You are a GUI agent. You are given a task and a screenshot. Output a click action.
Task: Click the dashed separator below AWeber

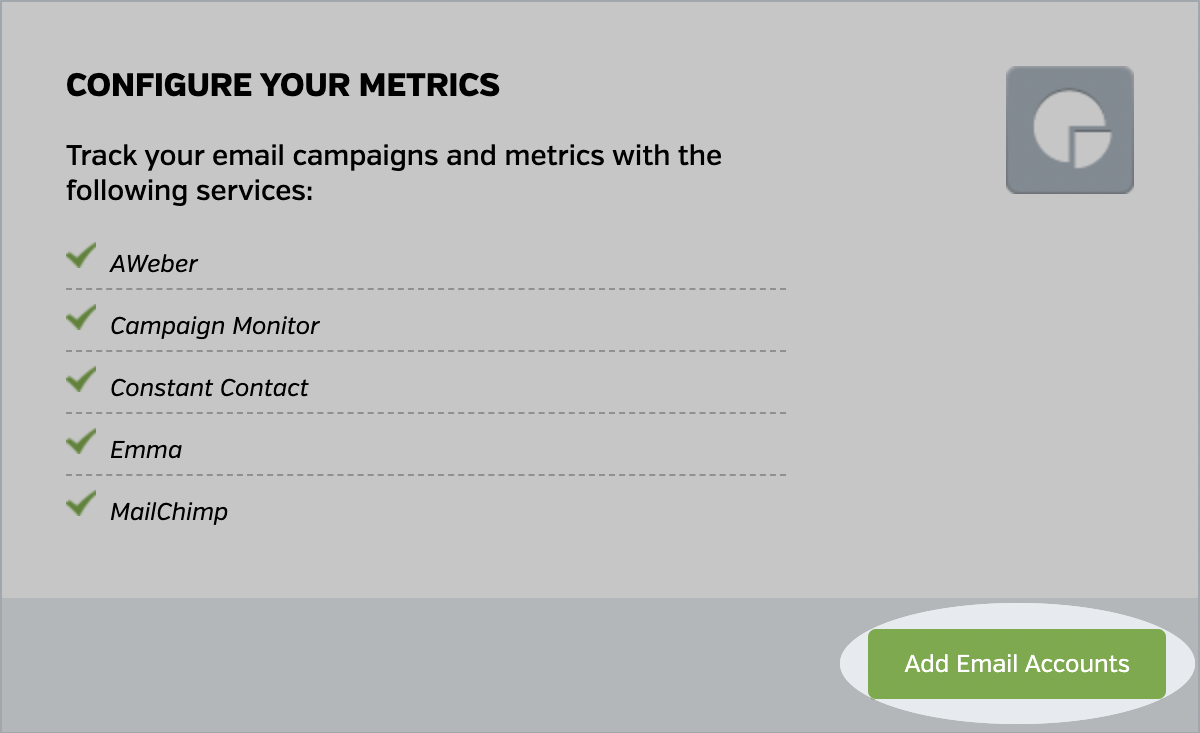[x=426, y=289]
